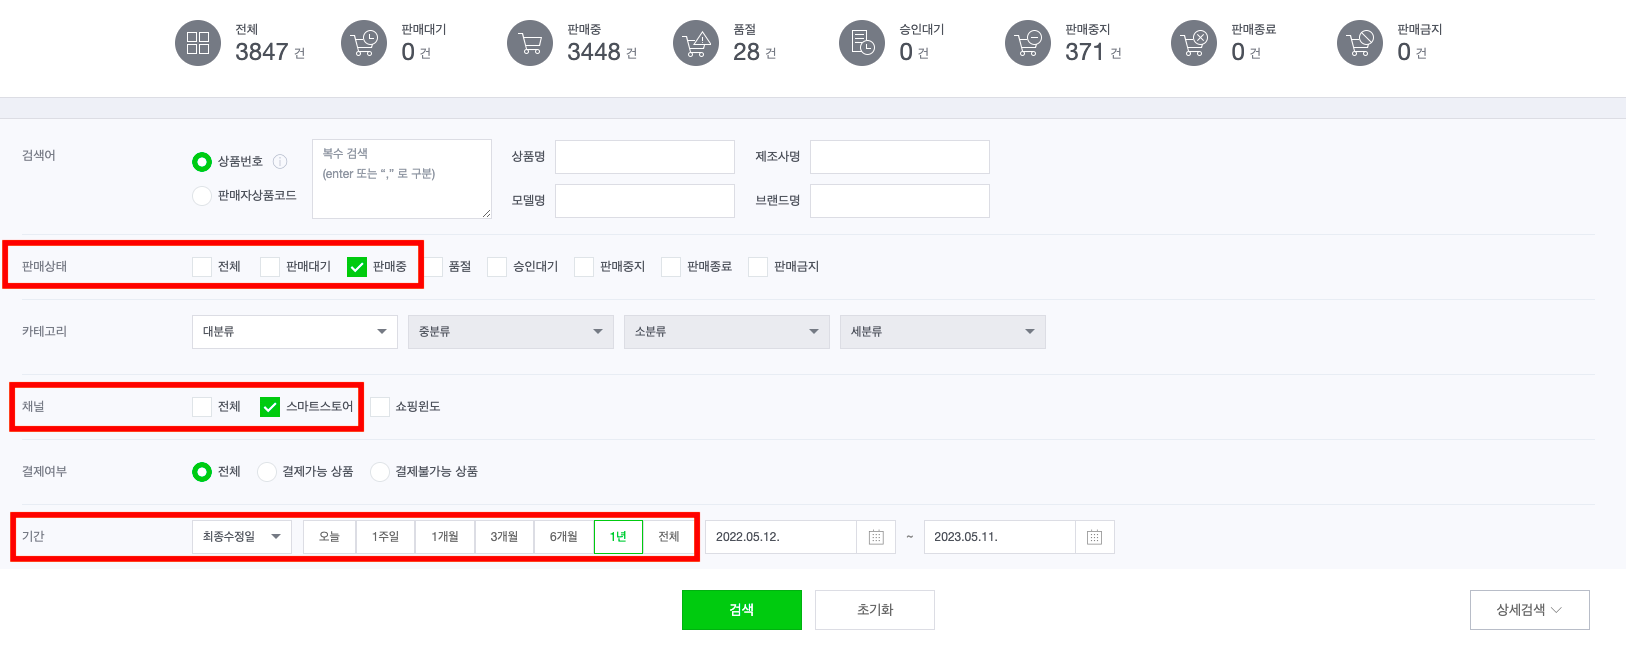Click the 제조사명 input field
1626x647 pixels.
pos(900,157)
